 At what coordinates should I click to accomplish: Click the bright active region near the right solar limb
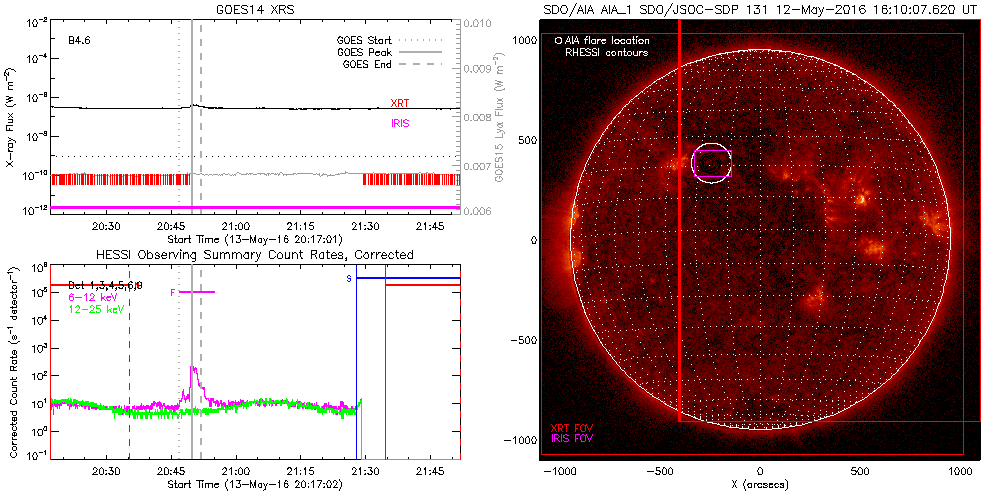(x=933, y=222)
